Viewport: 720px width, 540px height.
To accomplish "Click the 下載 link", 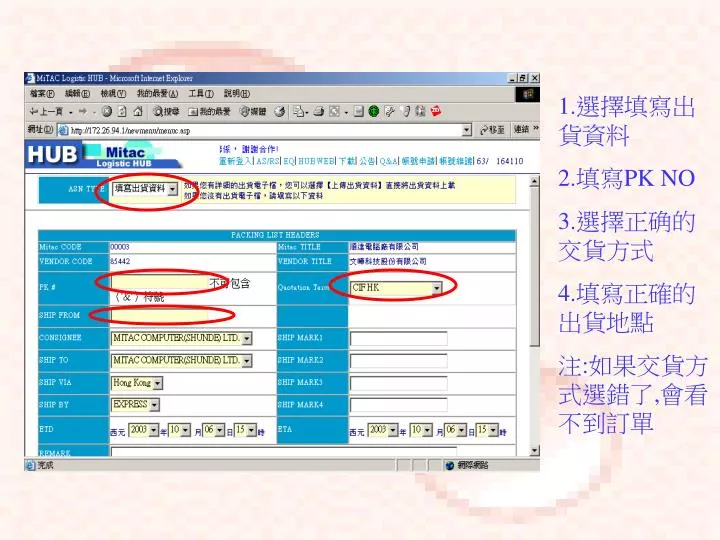I will click(347, 161).
